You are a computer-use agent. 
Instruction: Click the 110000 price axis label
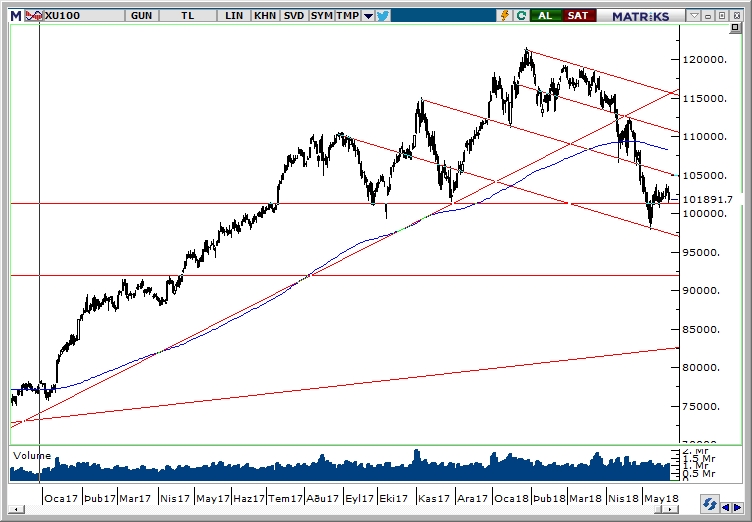point(705,137)
